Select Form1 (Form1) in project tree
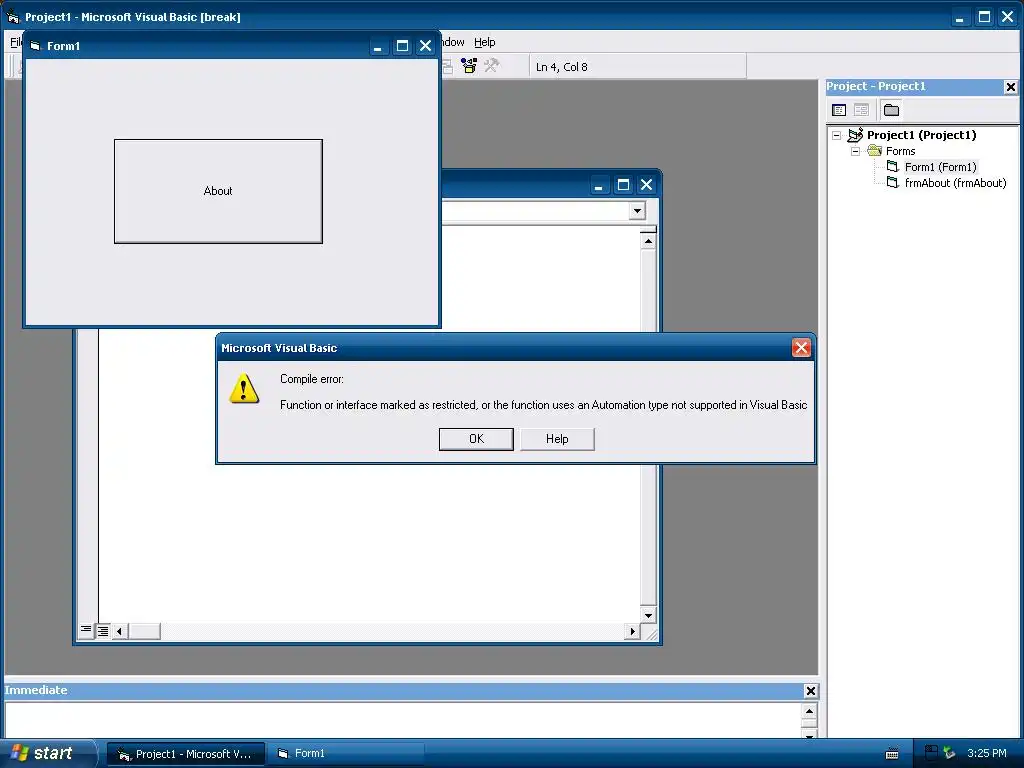The height and width of the screenshot is (768, 1024). (940, 167)
